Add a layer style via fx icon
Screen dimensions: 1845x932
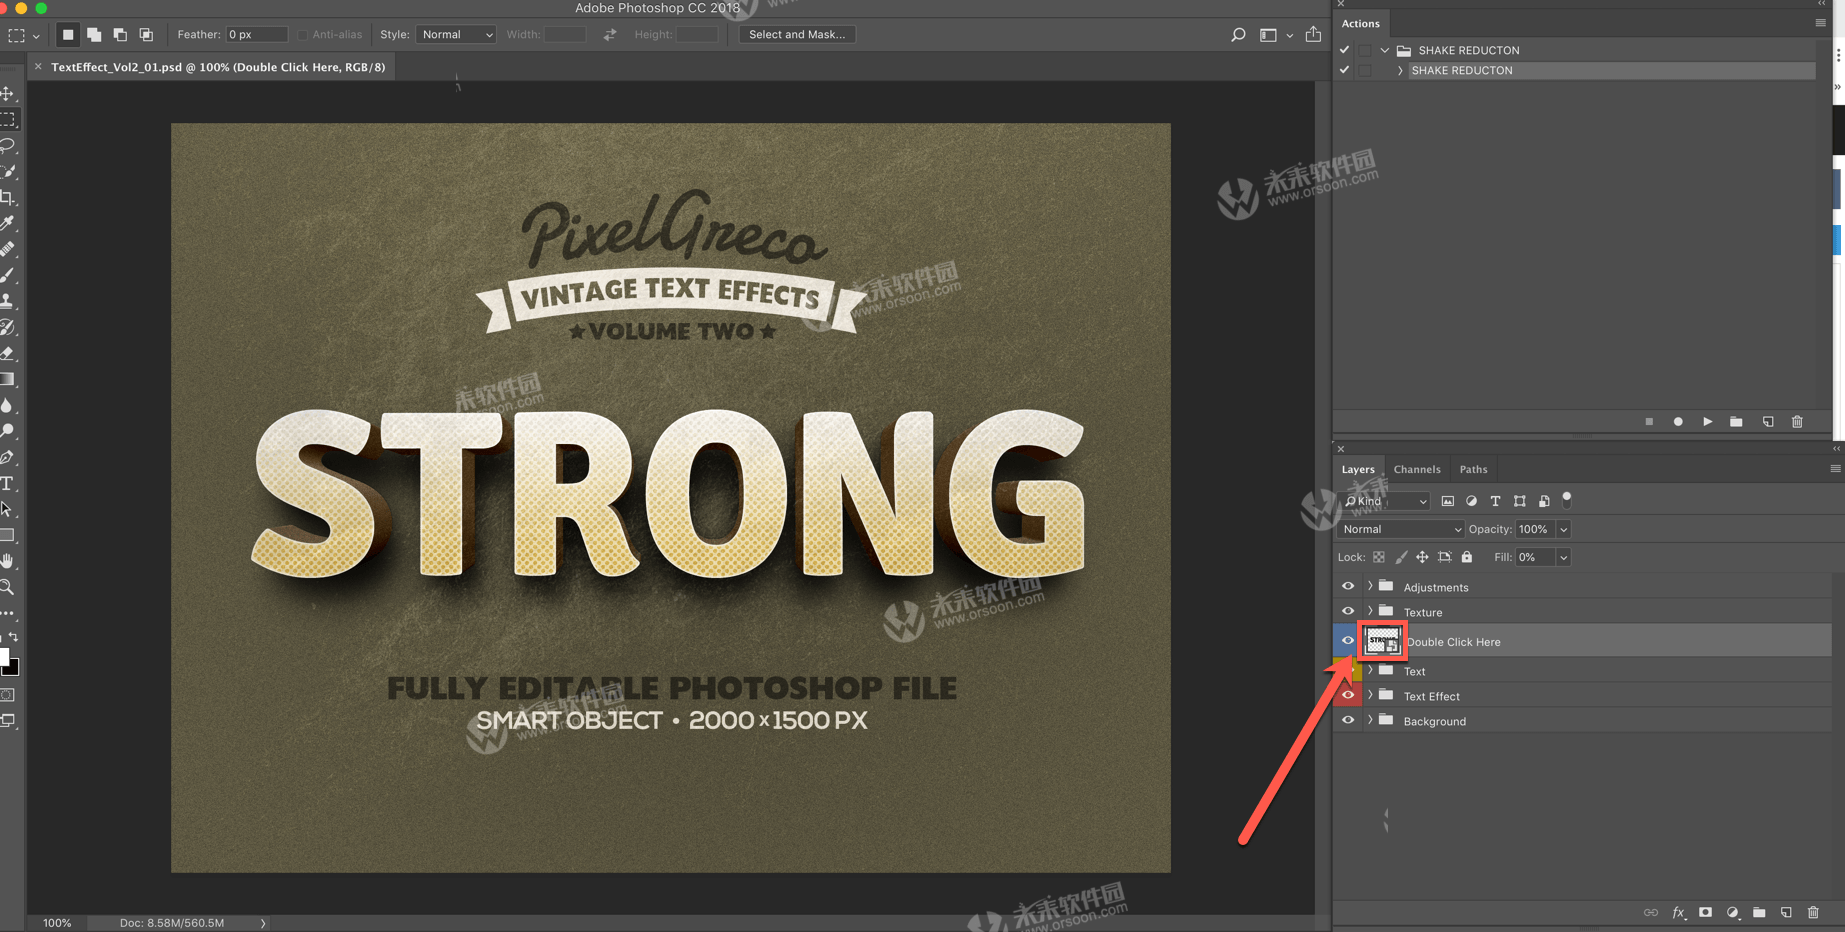[1678, 912]
